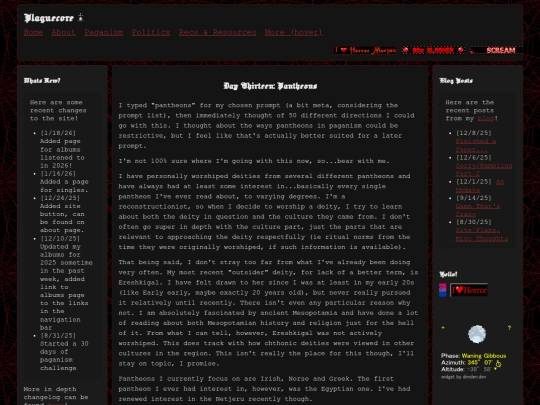The image size is (540, 405).
Task: Click the I love Horror Movies badge
Action: 365,50
